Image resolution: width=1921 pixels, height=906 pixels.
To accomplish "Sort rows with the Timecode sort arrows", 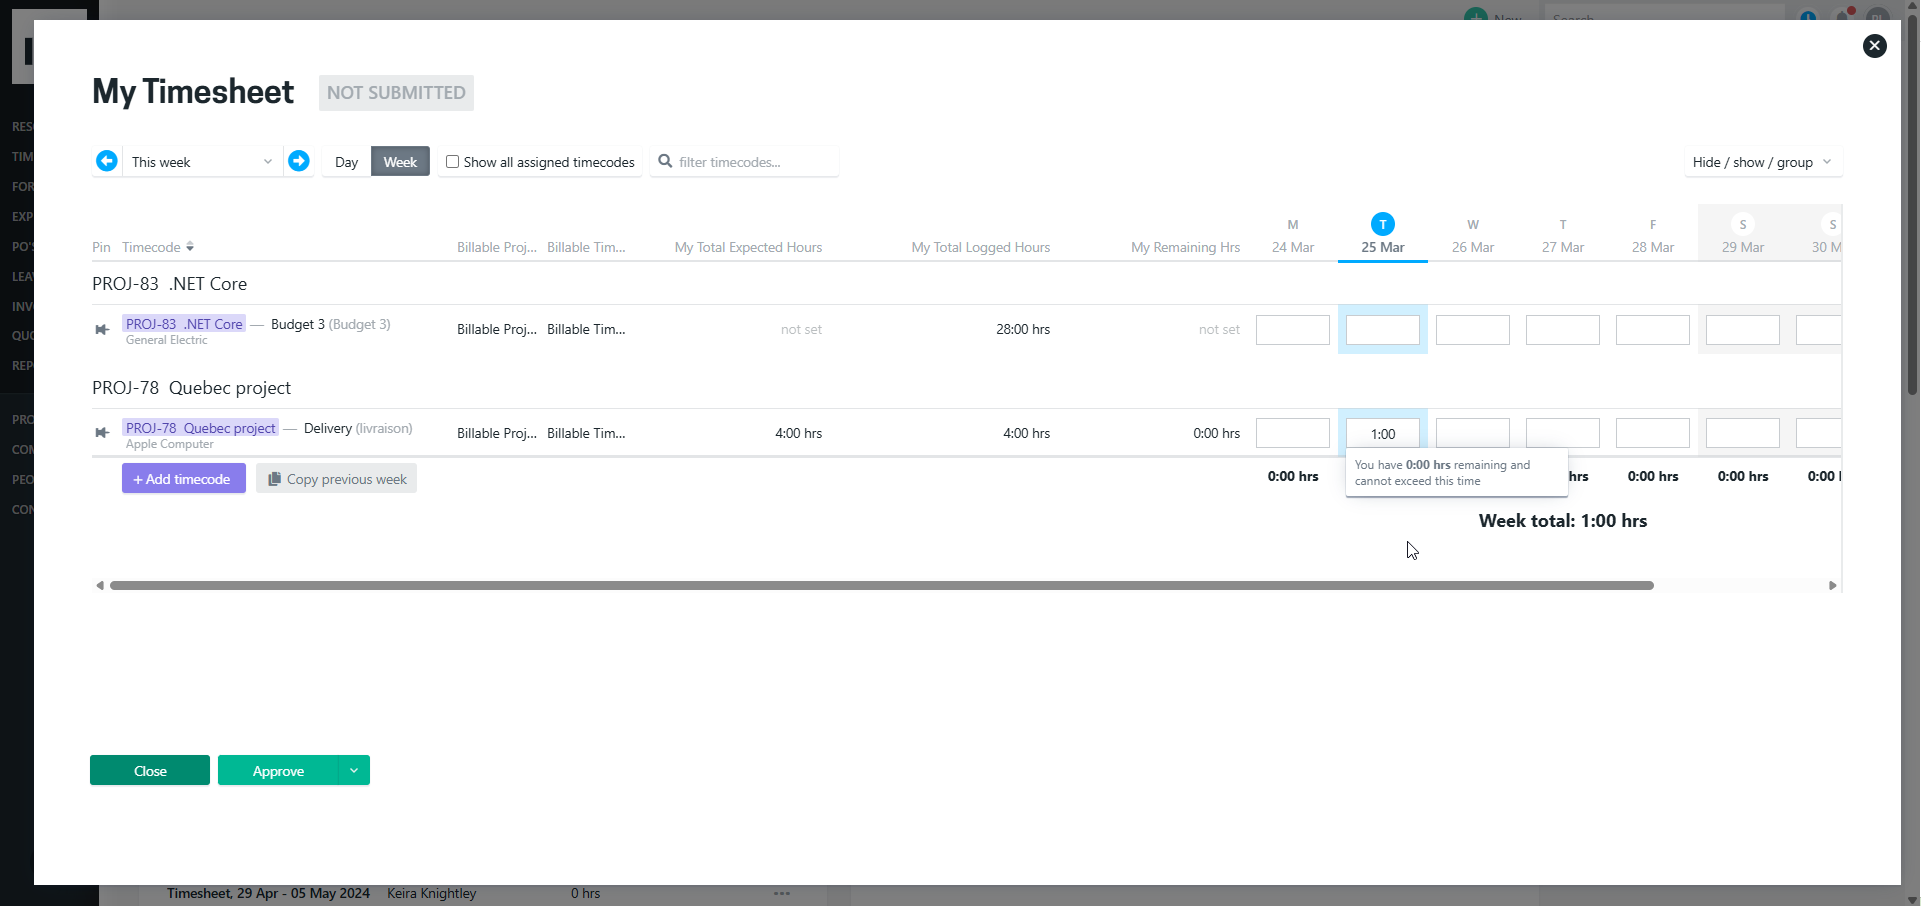I will 188,247.
